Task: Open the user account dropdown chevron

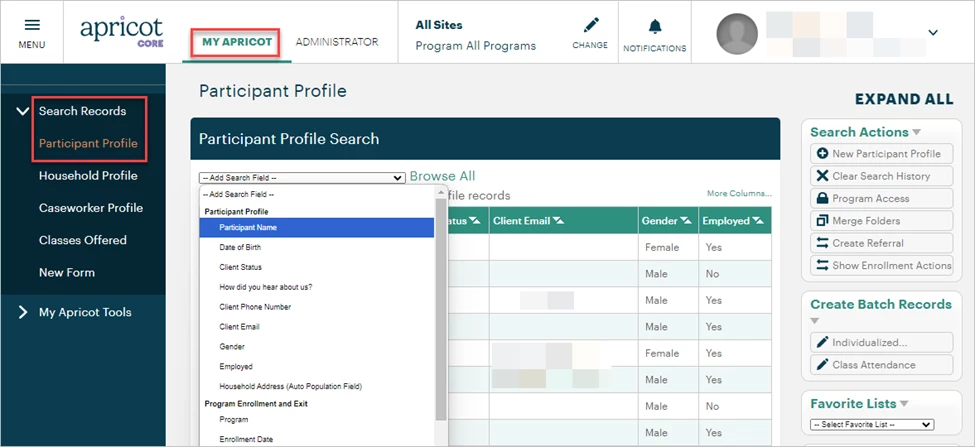Action: [932, 32]
